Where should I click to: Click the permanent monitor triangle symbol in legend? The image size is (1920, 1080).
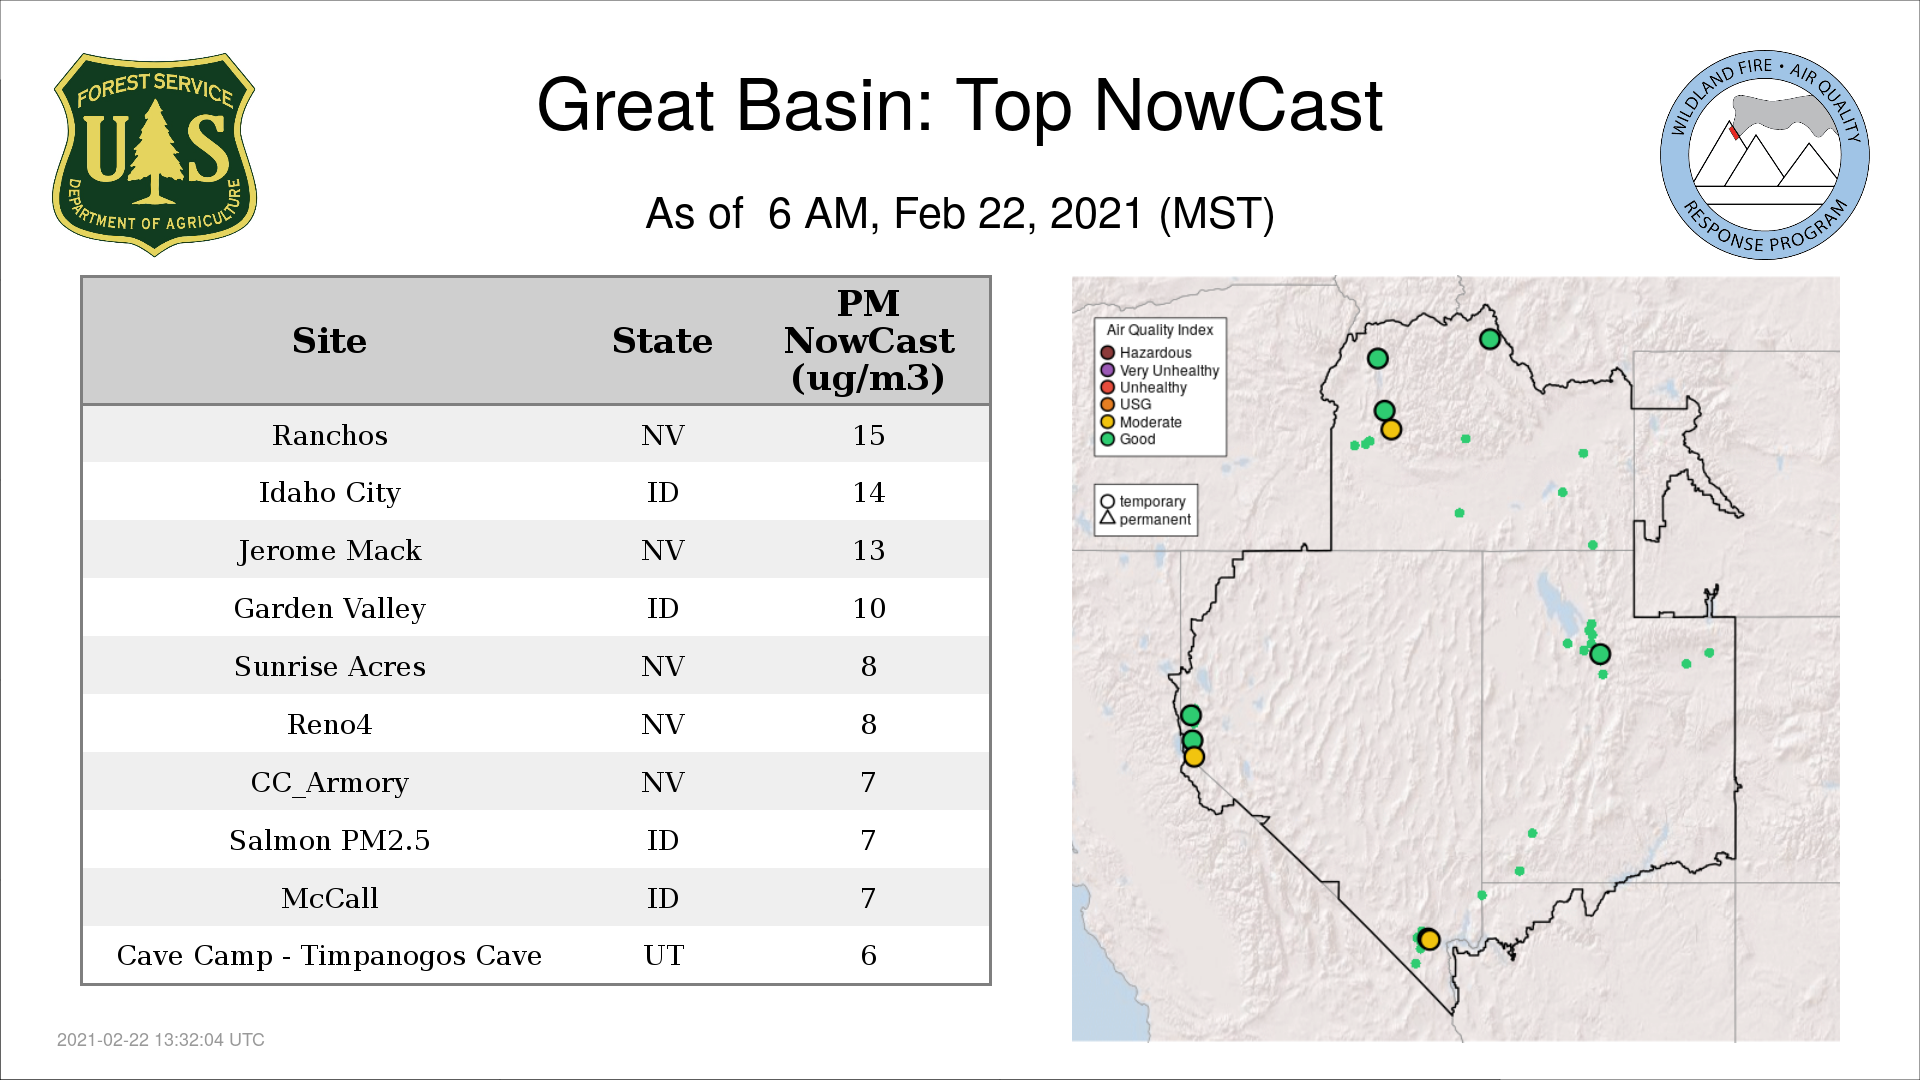coord(1107,518)
